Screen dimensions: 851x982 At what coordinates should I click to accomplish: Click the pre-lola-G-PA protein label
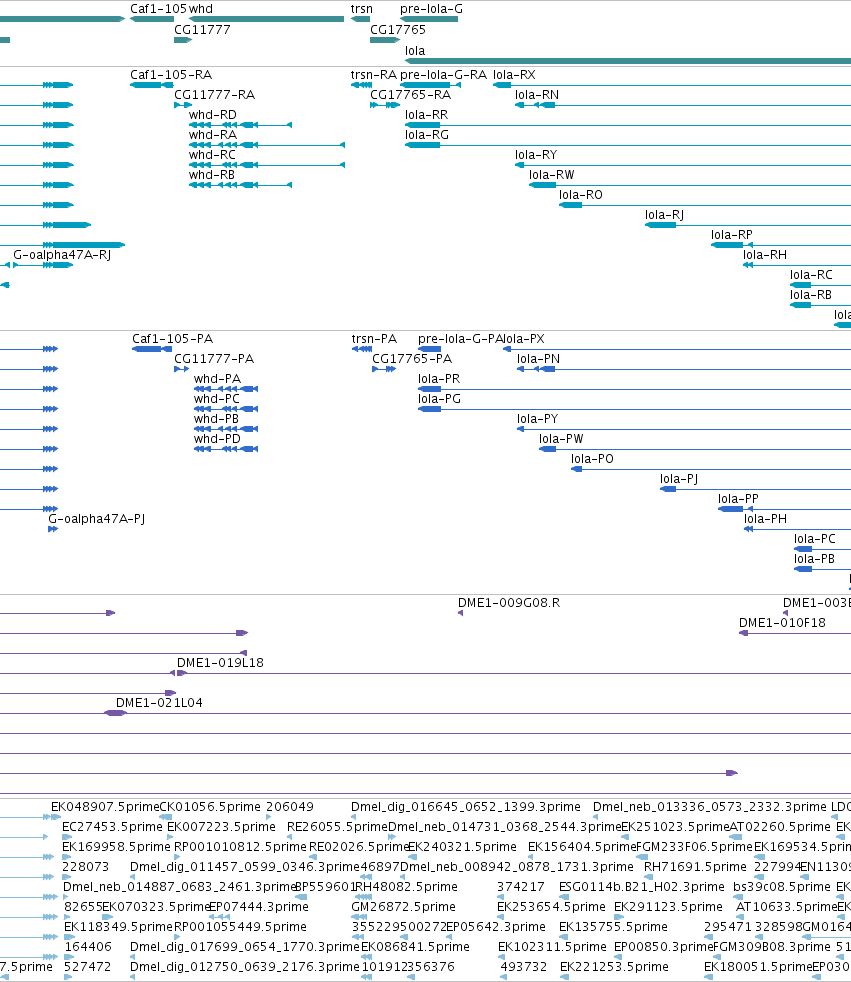[x=460, y=339]
